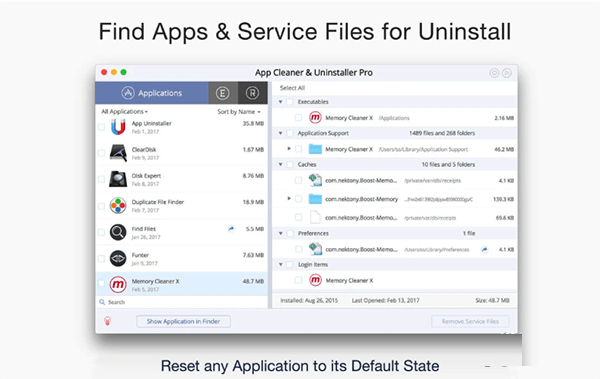Click Memory Cleaner X icon under Executables
Viewport: 600px width, 379px height.
[315, 118]
